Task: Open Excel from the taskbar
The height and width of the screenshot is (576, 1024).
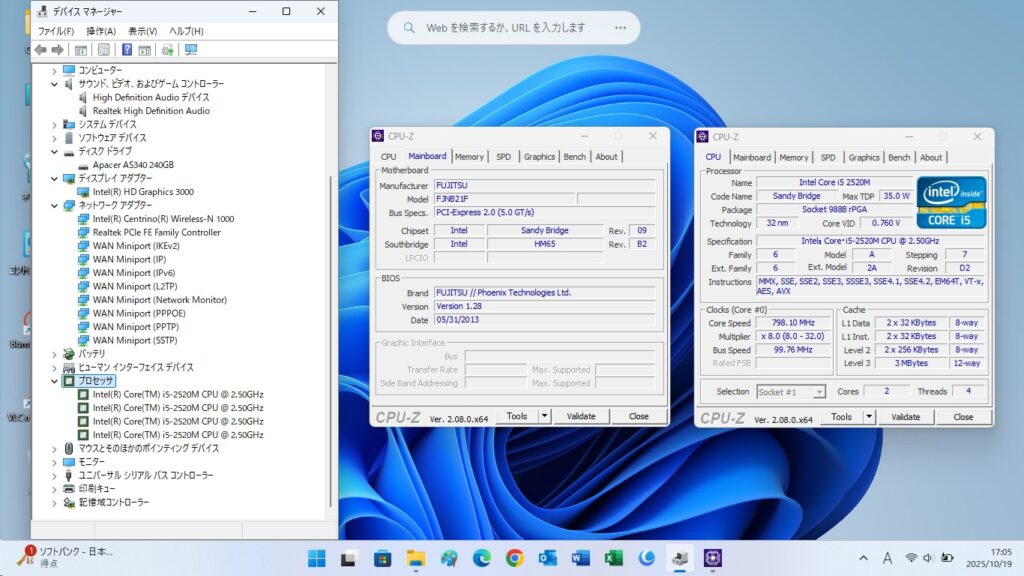Action: (x=614, y=558)
